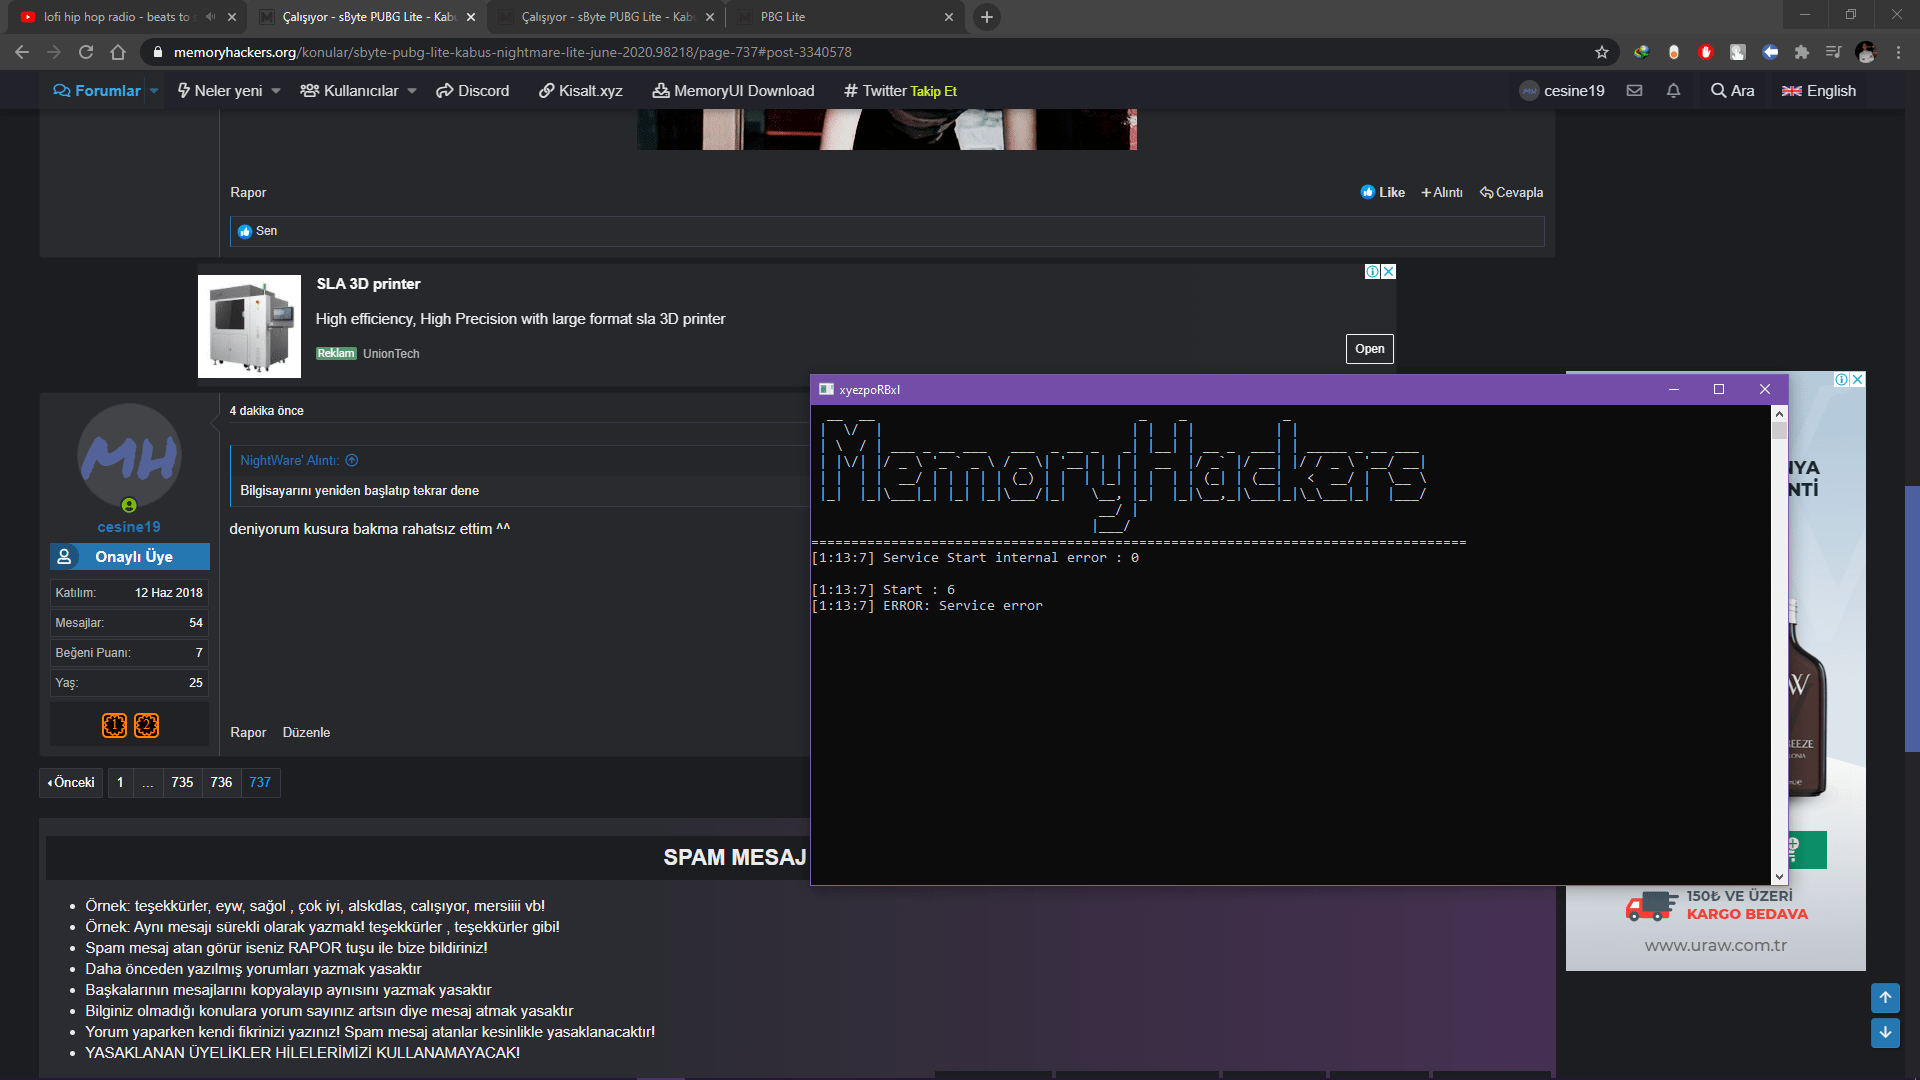Click the www.uraw.com.tr ad link

[x=1716, y=945]
